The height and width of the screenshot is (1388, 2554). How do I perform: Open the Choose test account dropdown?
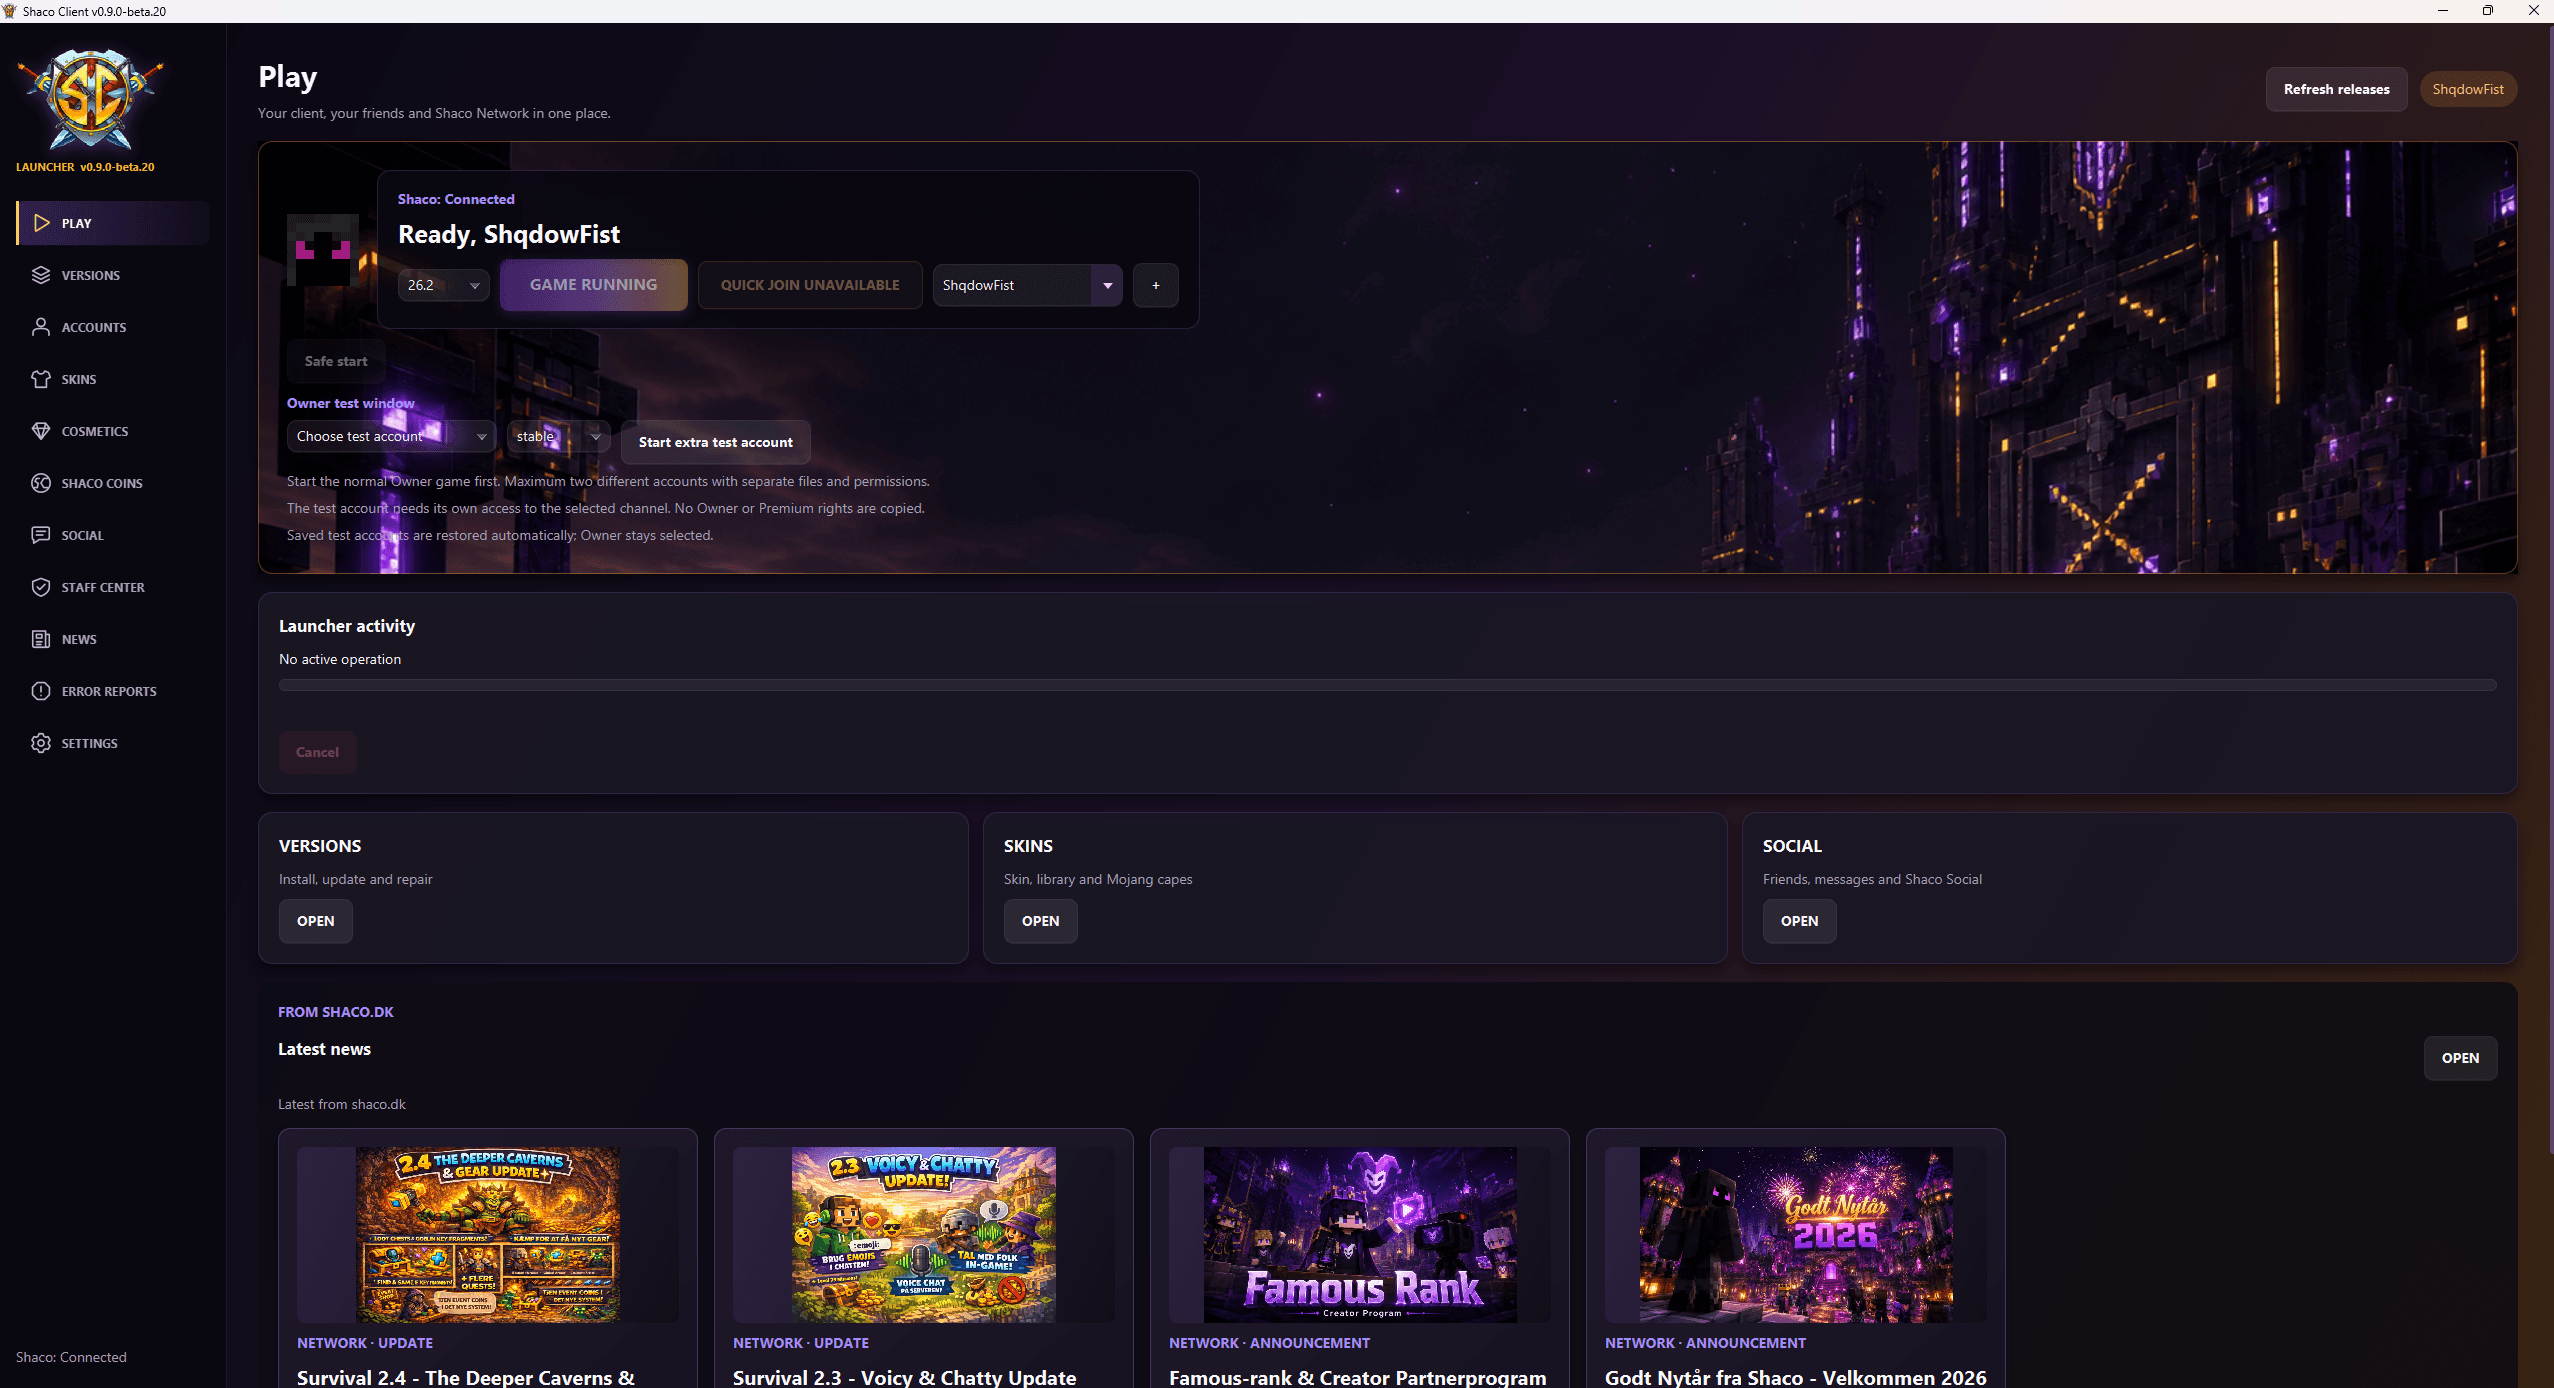click(391, 436)
